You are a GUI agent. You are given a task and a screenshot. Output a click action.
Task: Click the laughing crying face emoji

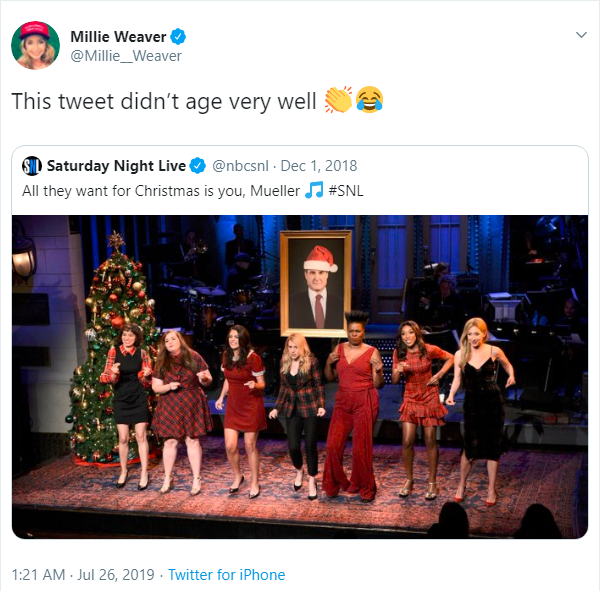click(369, 101)
